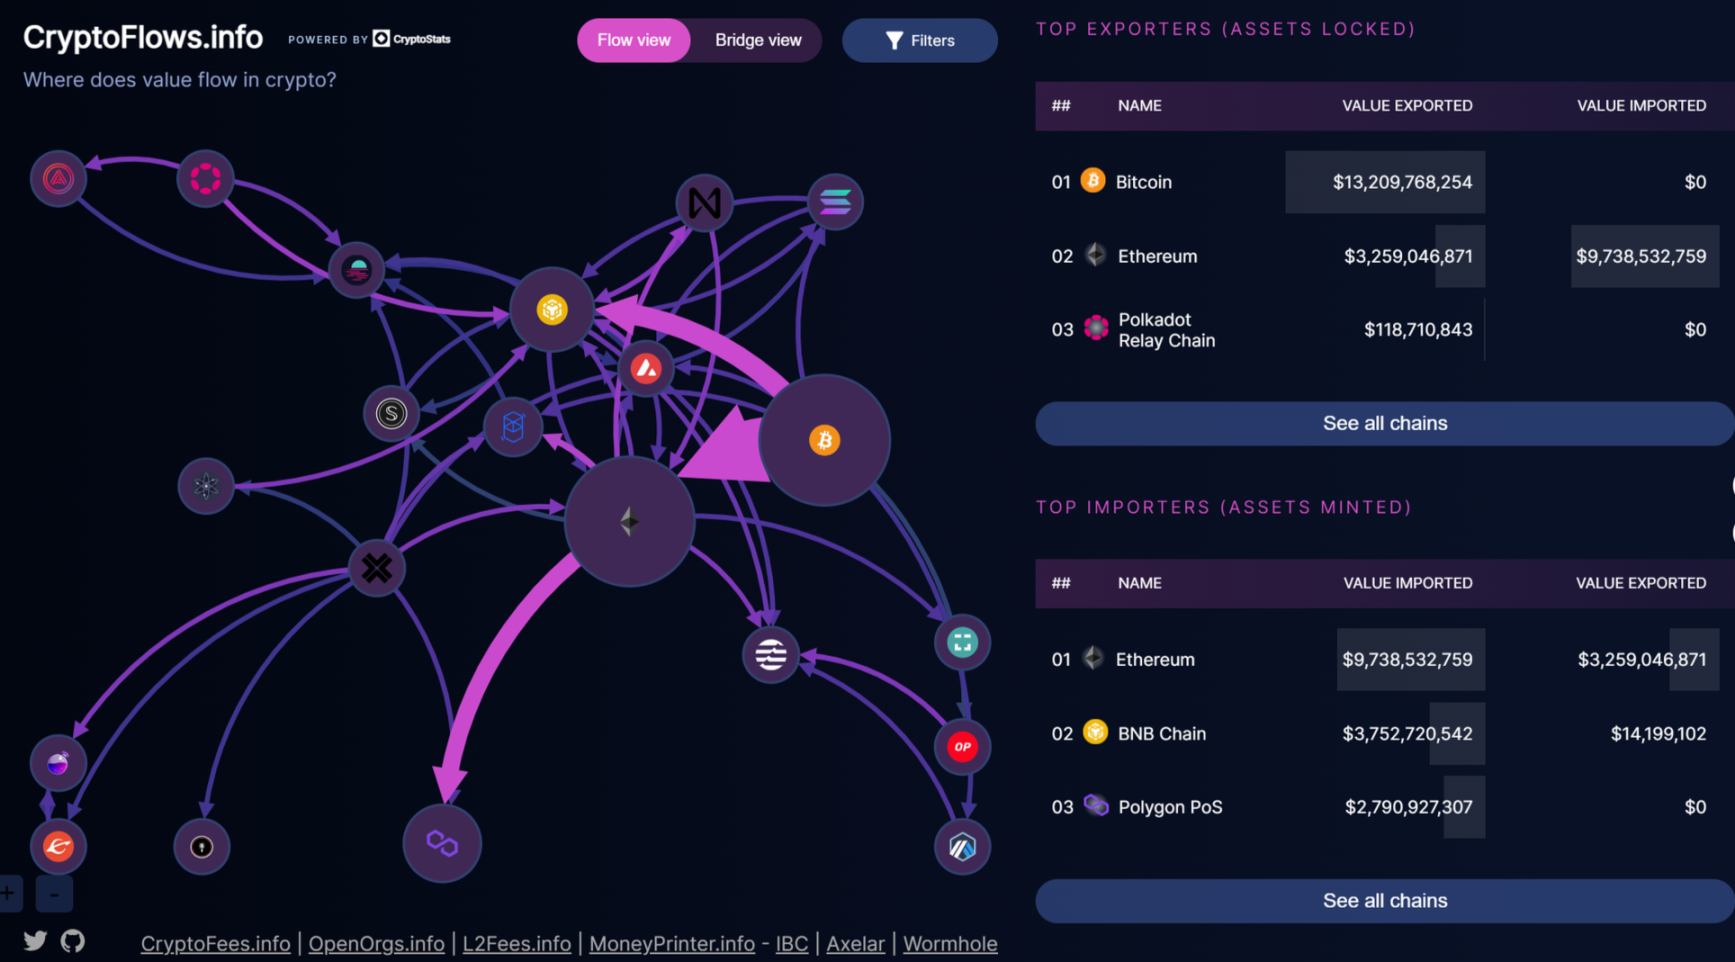This screenshot has width=1735, height=962.
Task: Click the CryptoStats logo
Action: [x=411, y=39]
